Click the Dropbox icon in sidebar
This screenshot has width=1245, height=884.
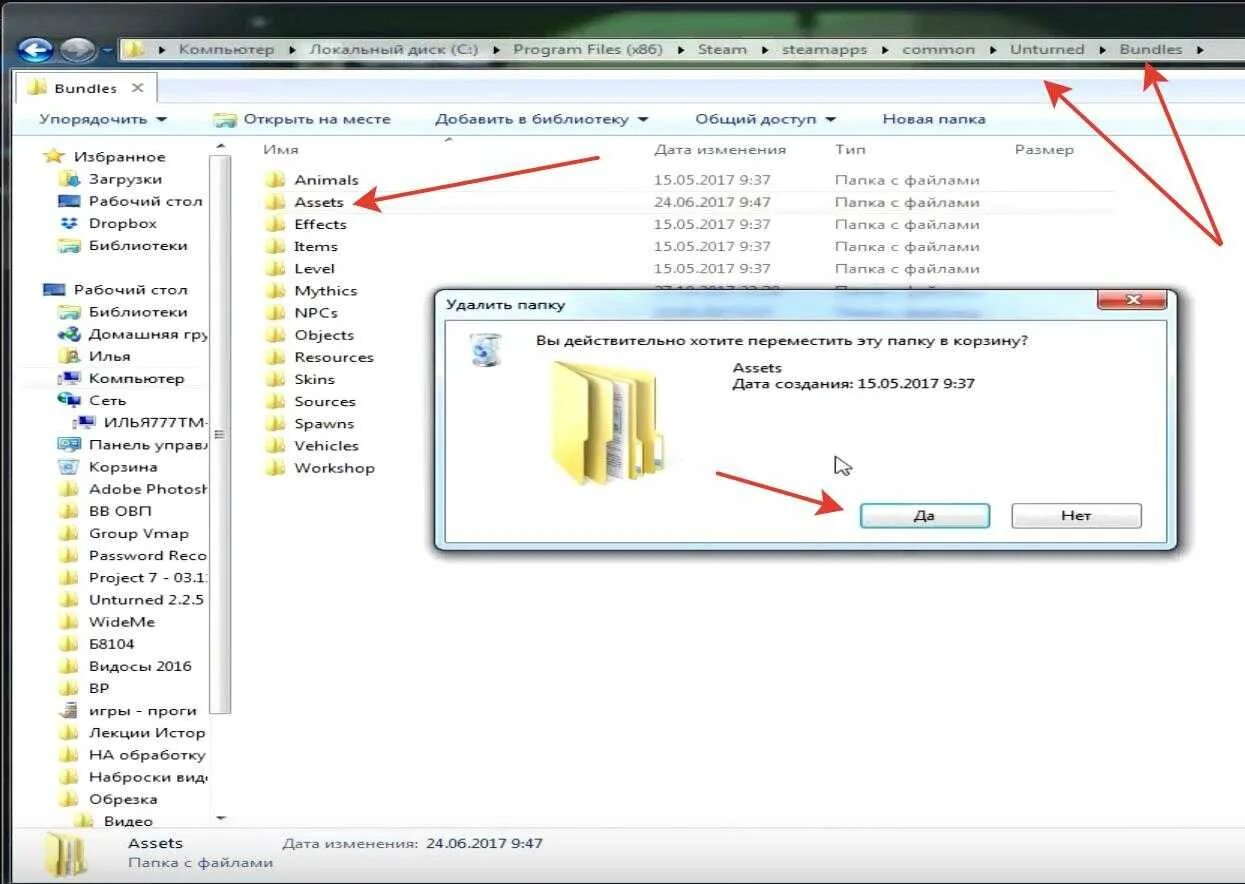point(69,223)
